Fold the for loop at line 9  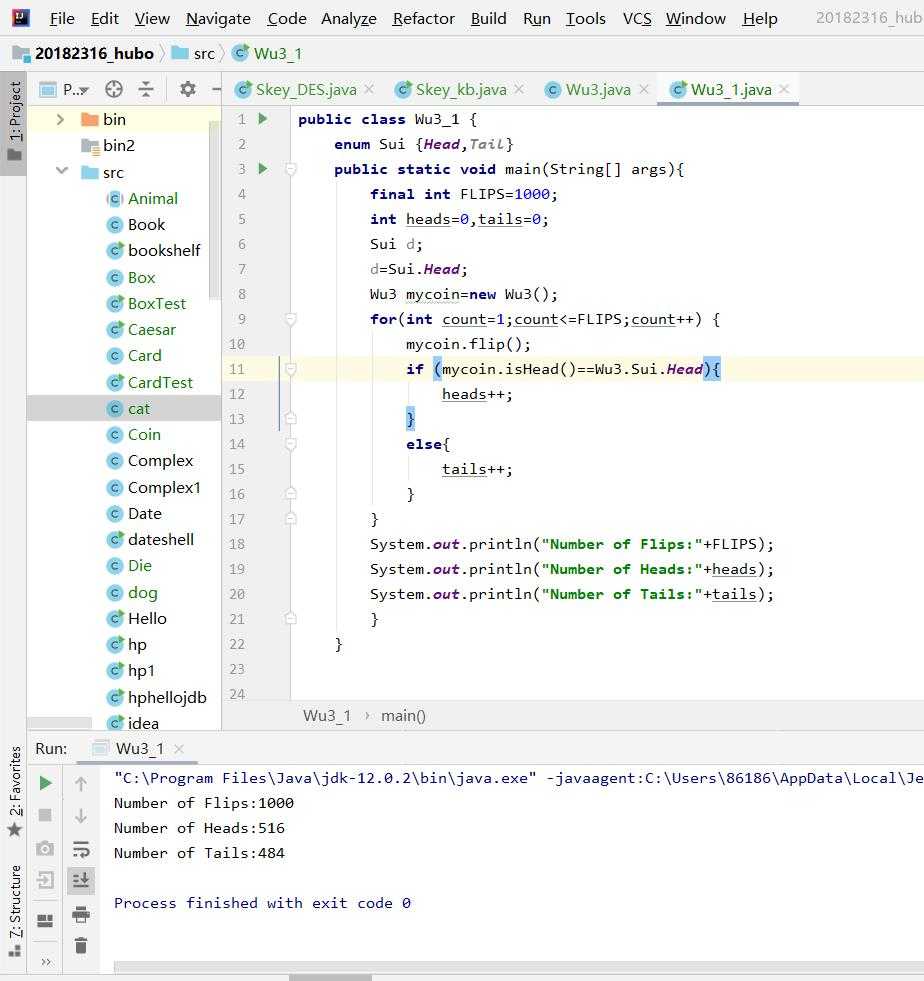(x=290, y=318)
